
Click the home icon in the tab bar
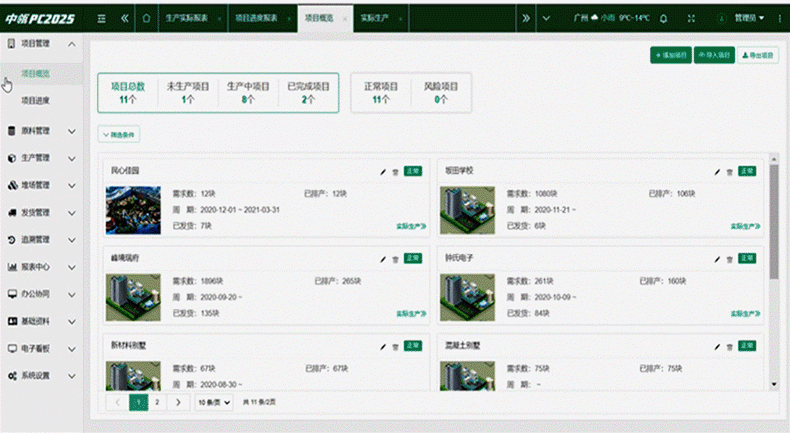point(147,18)
